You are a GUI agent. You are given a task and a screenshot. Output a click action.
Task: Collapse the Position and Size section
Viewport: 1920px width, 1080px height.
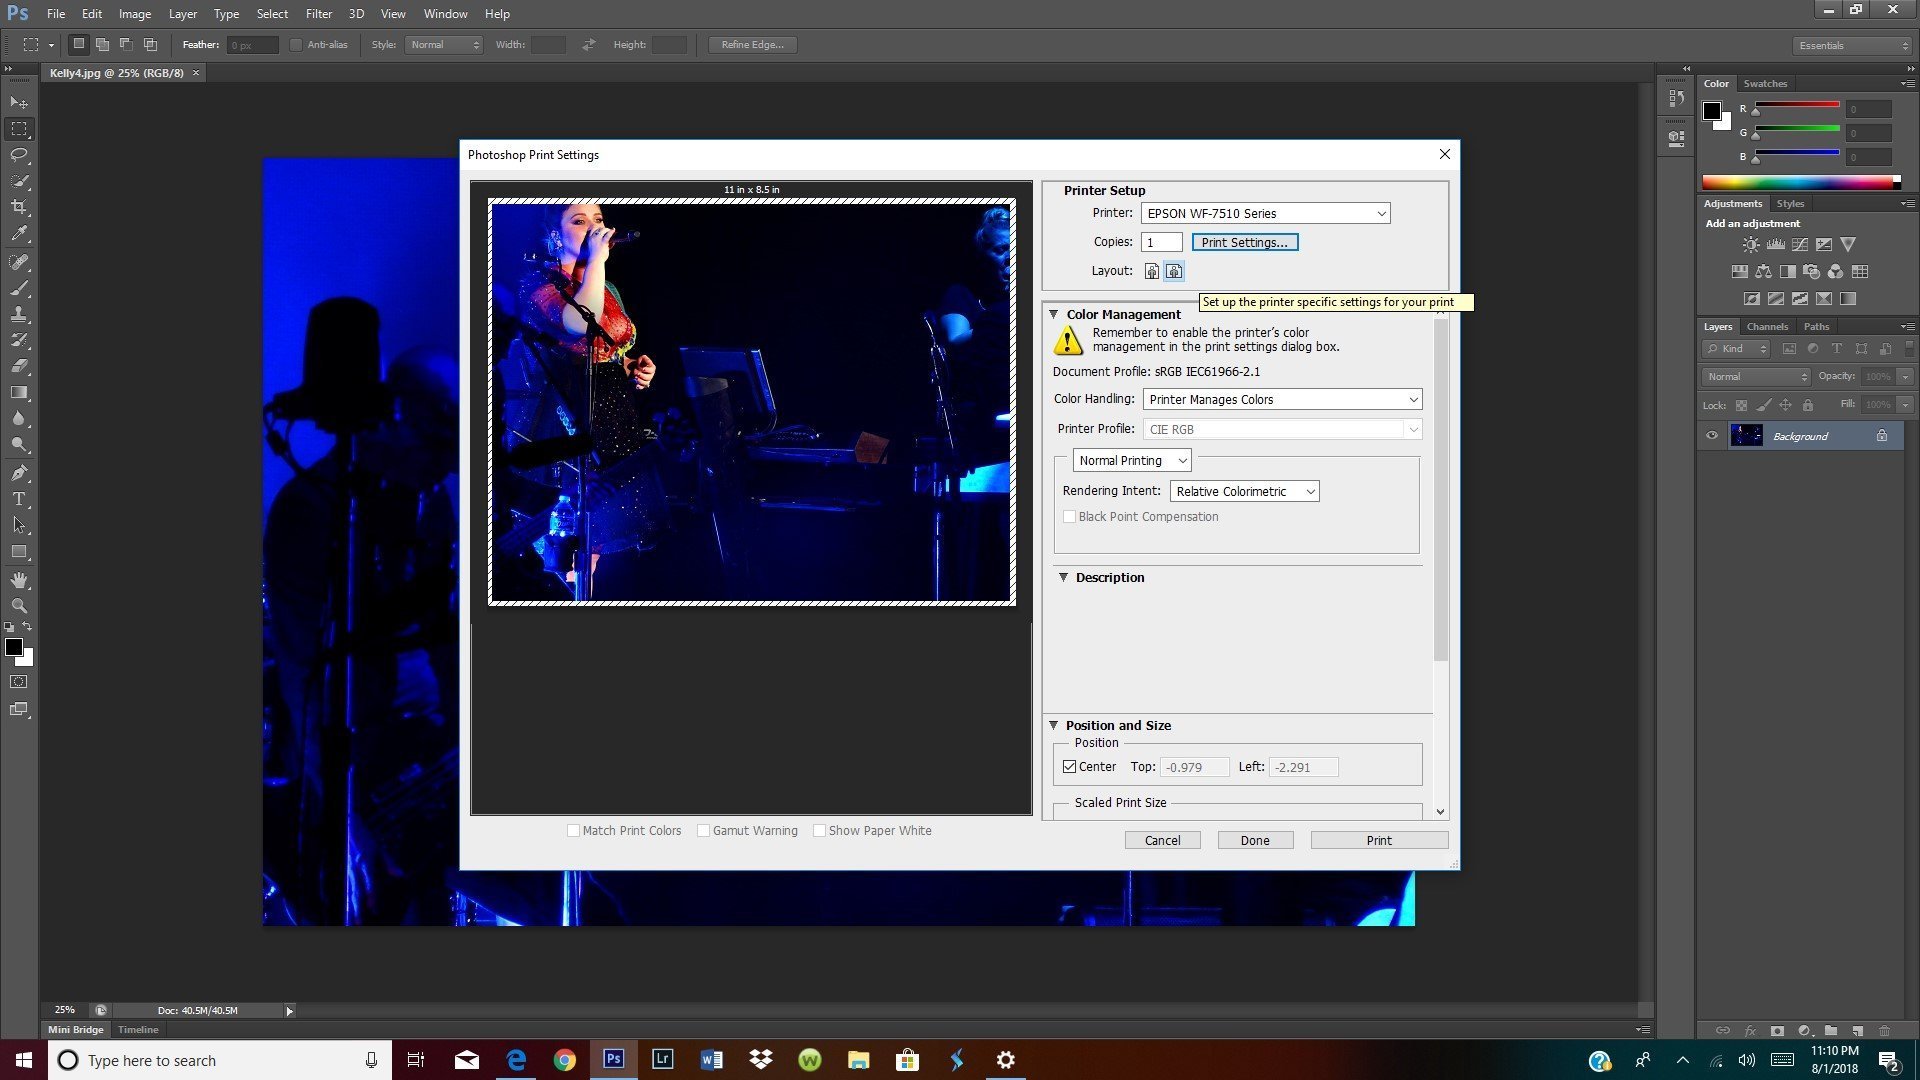click(x=1053, y=726)
